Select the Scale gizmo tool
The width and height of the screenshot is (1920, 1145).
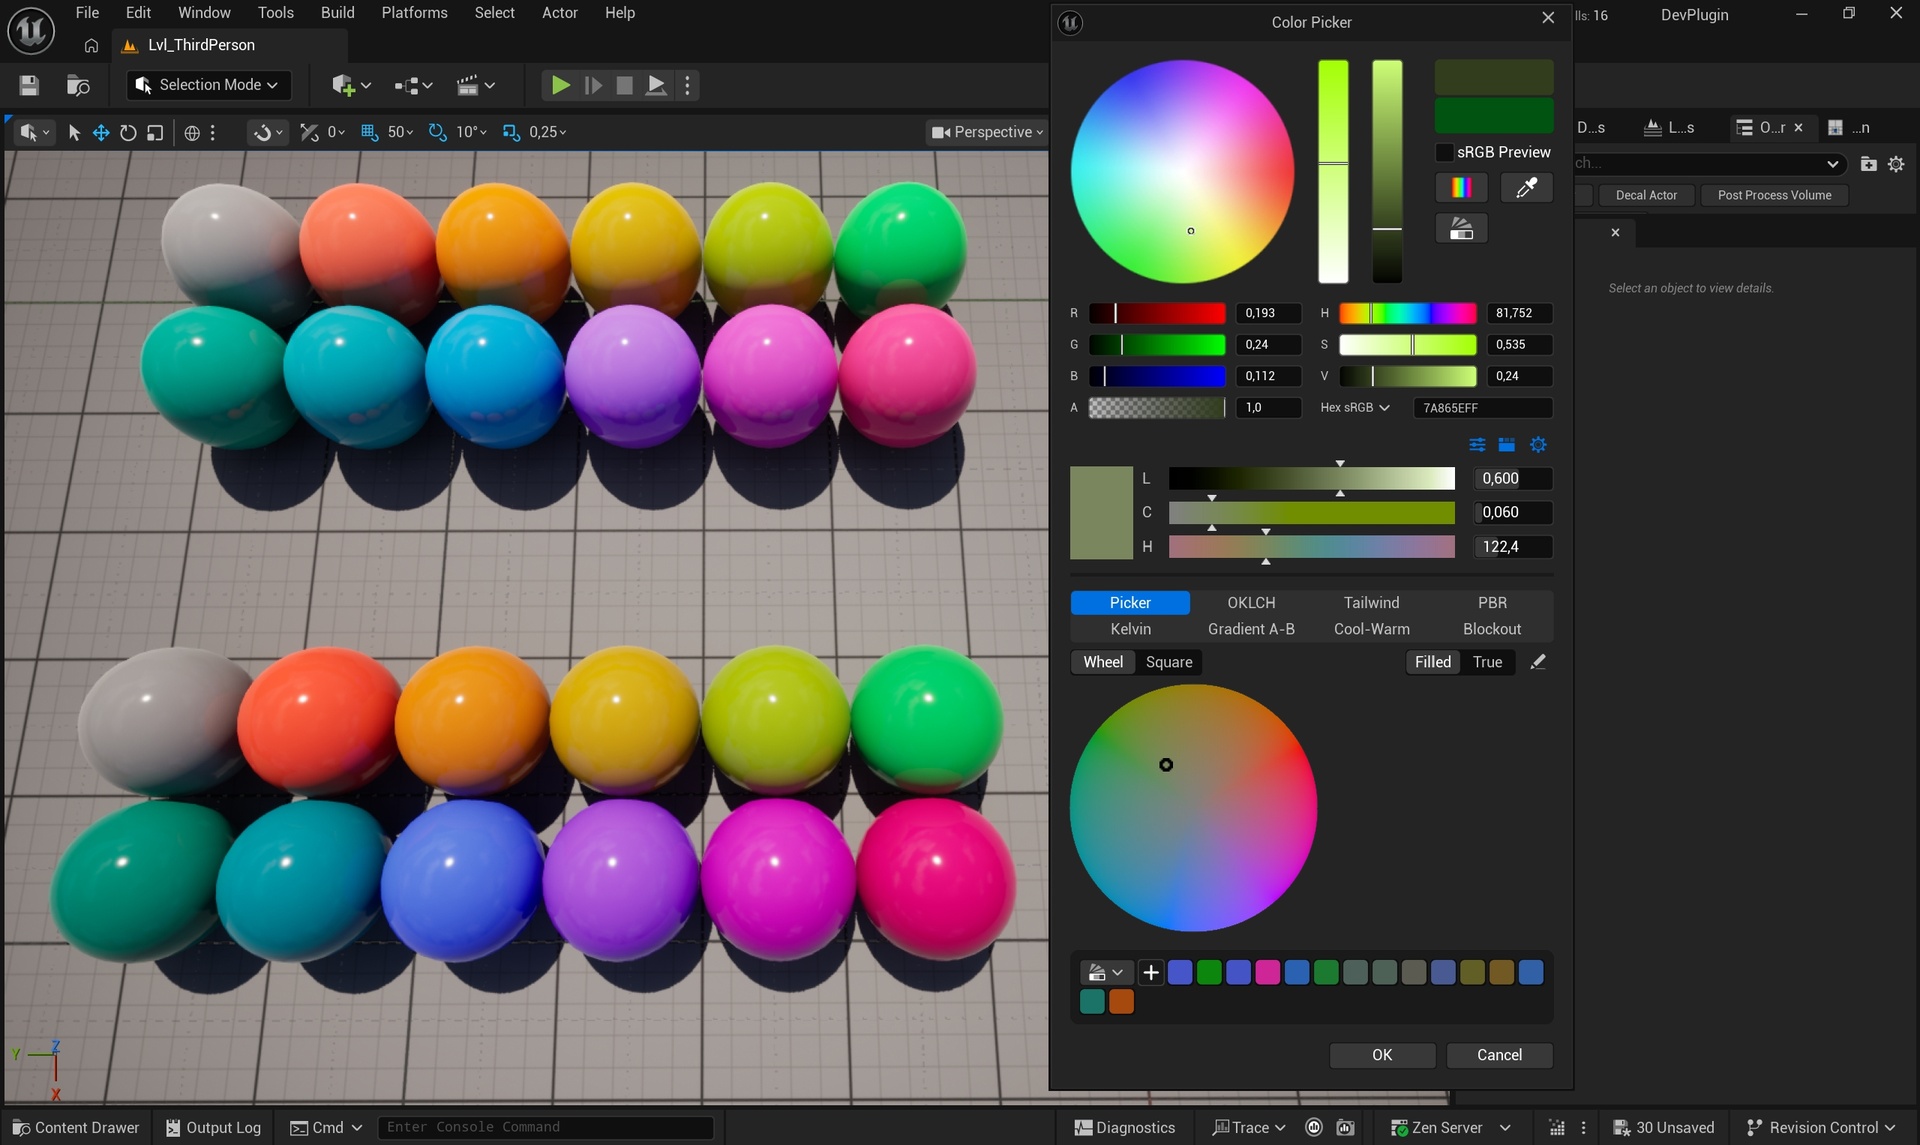point(155,132)
